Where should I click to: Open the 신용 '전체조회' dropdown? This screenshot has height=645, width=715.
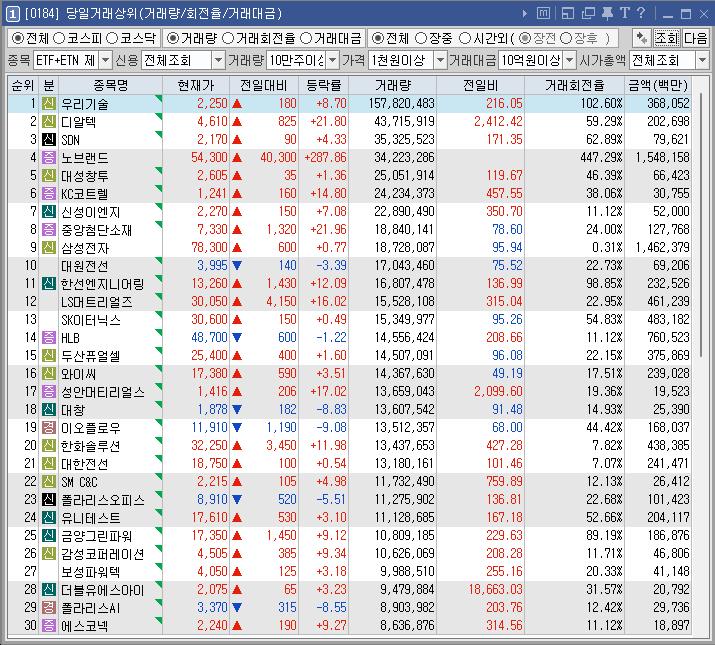(218, 60)
